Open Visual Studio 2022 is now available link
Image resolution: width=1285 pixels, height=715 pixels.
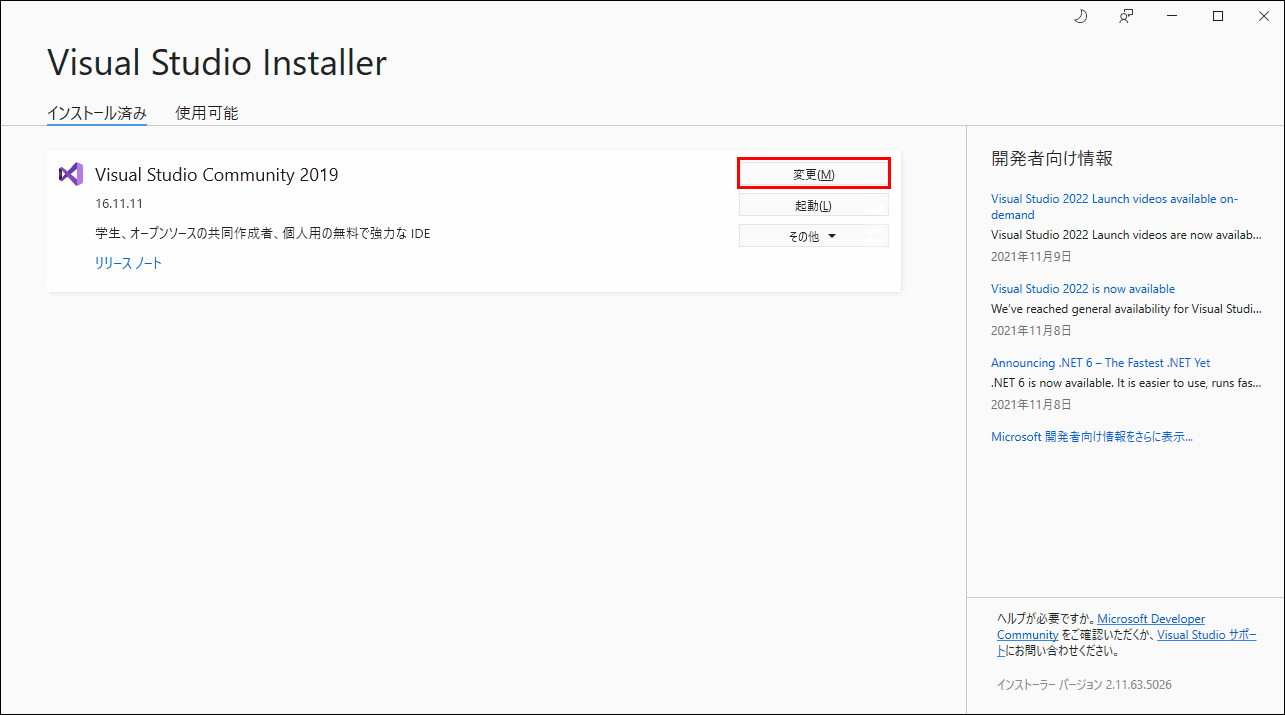click(x=1083, y=289)
